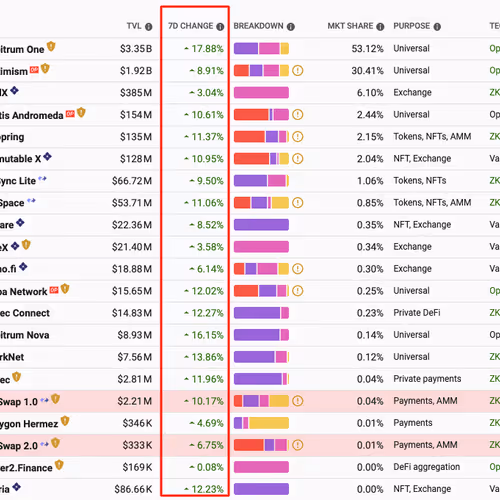Click the diamond icon in the $18.88M row
The height and width of the screenshot is (500, 500).
coord(23,267)
